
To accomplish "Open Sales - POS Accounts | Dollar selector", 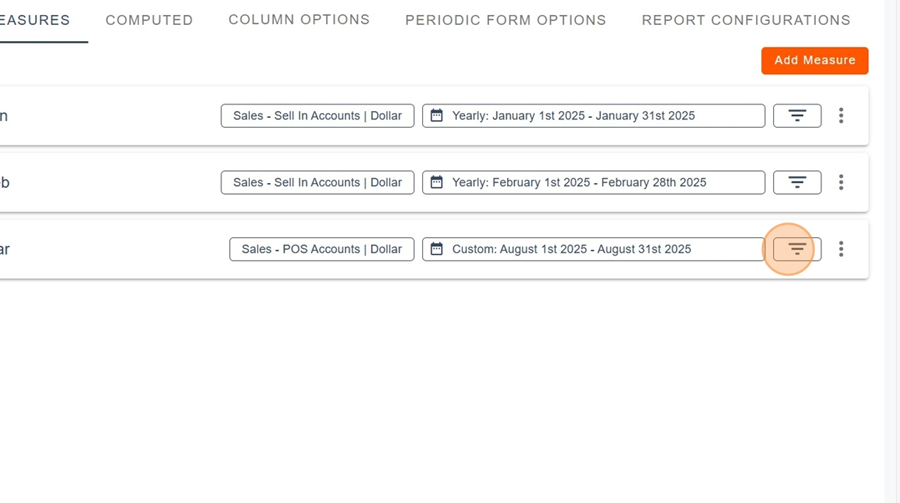I will point(321,249).
